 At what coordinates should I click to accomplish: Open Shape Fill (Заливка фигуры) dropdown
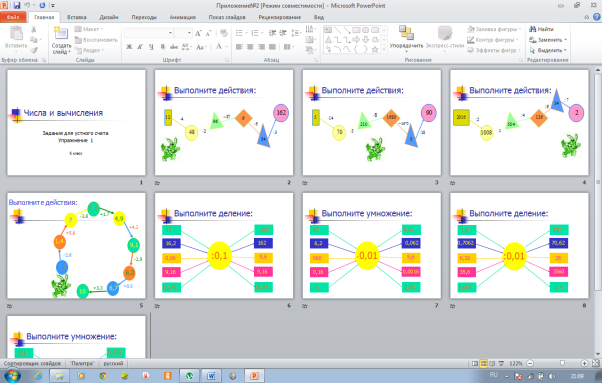(494, 29)
